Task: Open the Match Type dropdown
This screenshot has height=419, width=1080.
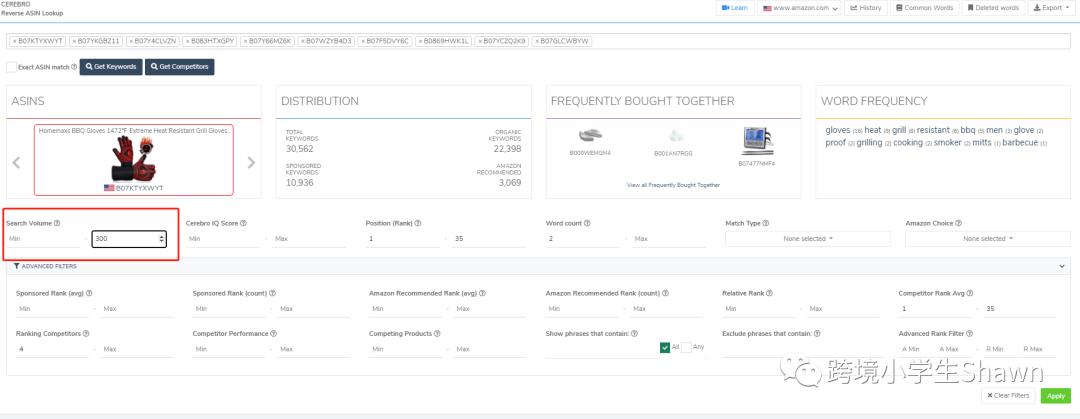Action: click(808, 239)
